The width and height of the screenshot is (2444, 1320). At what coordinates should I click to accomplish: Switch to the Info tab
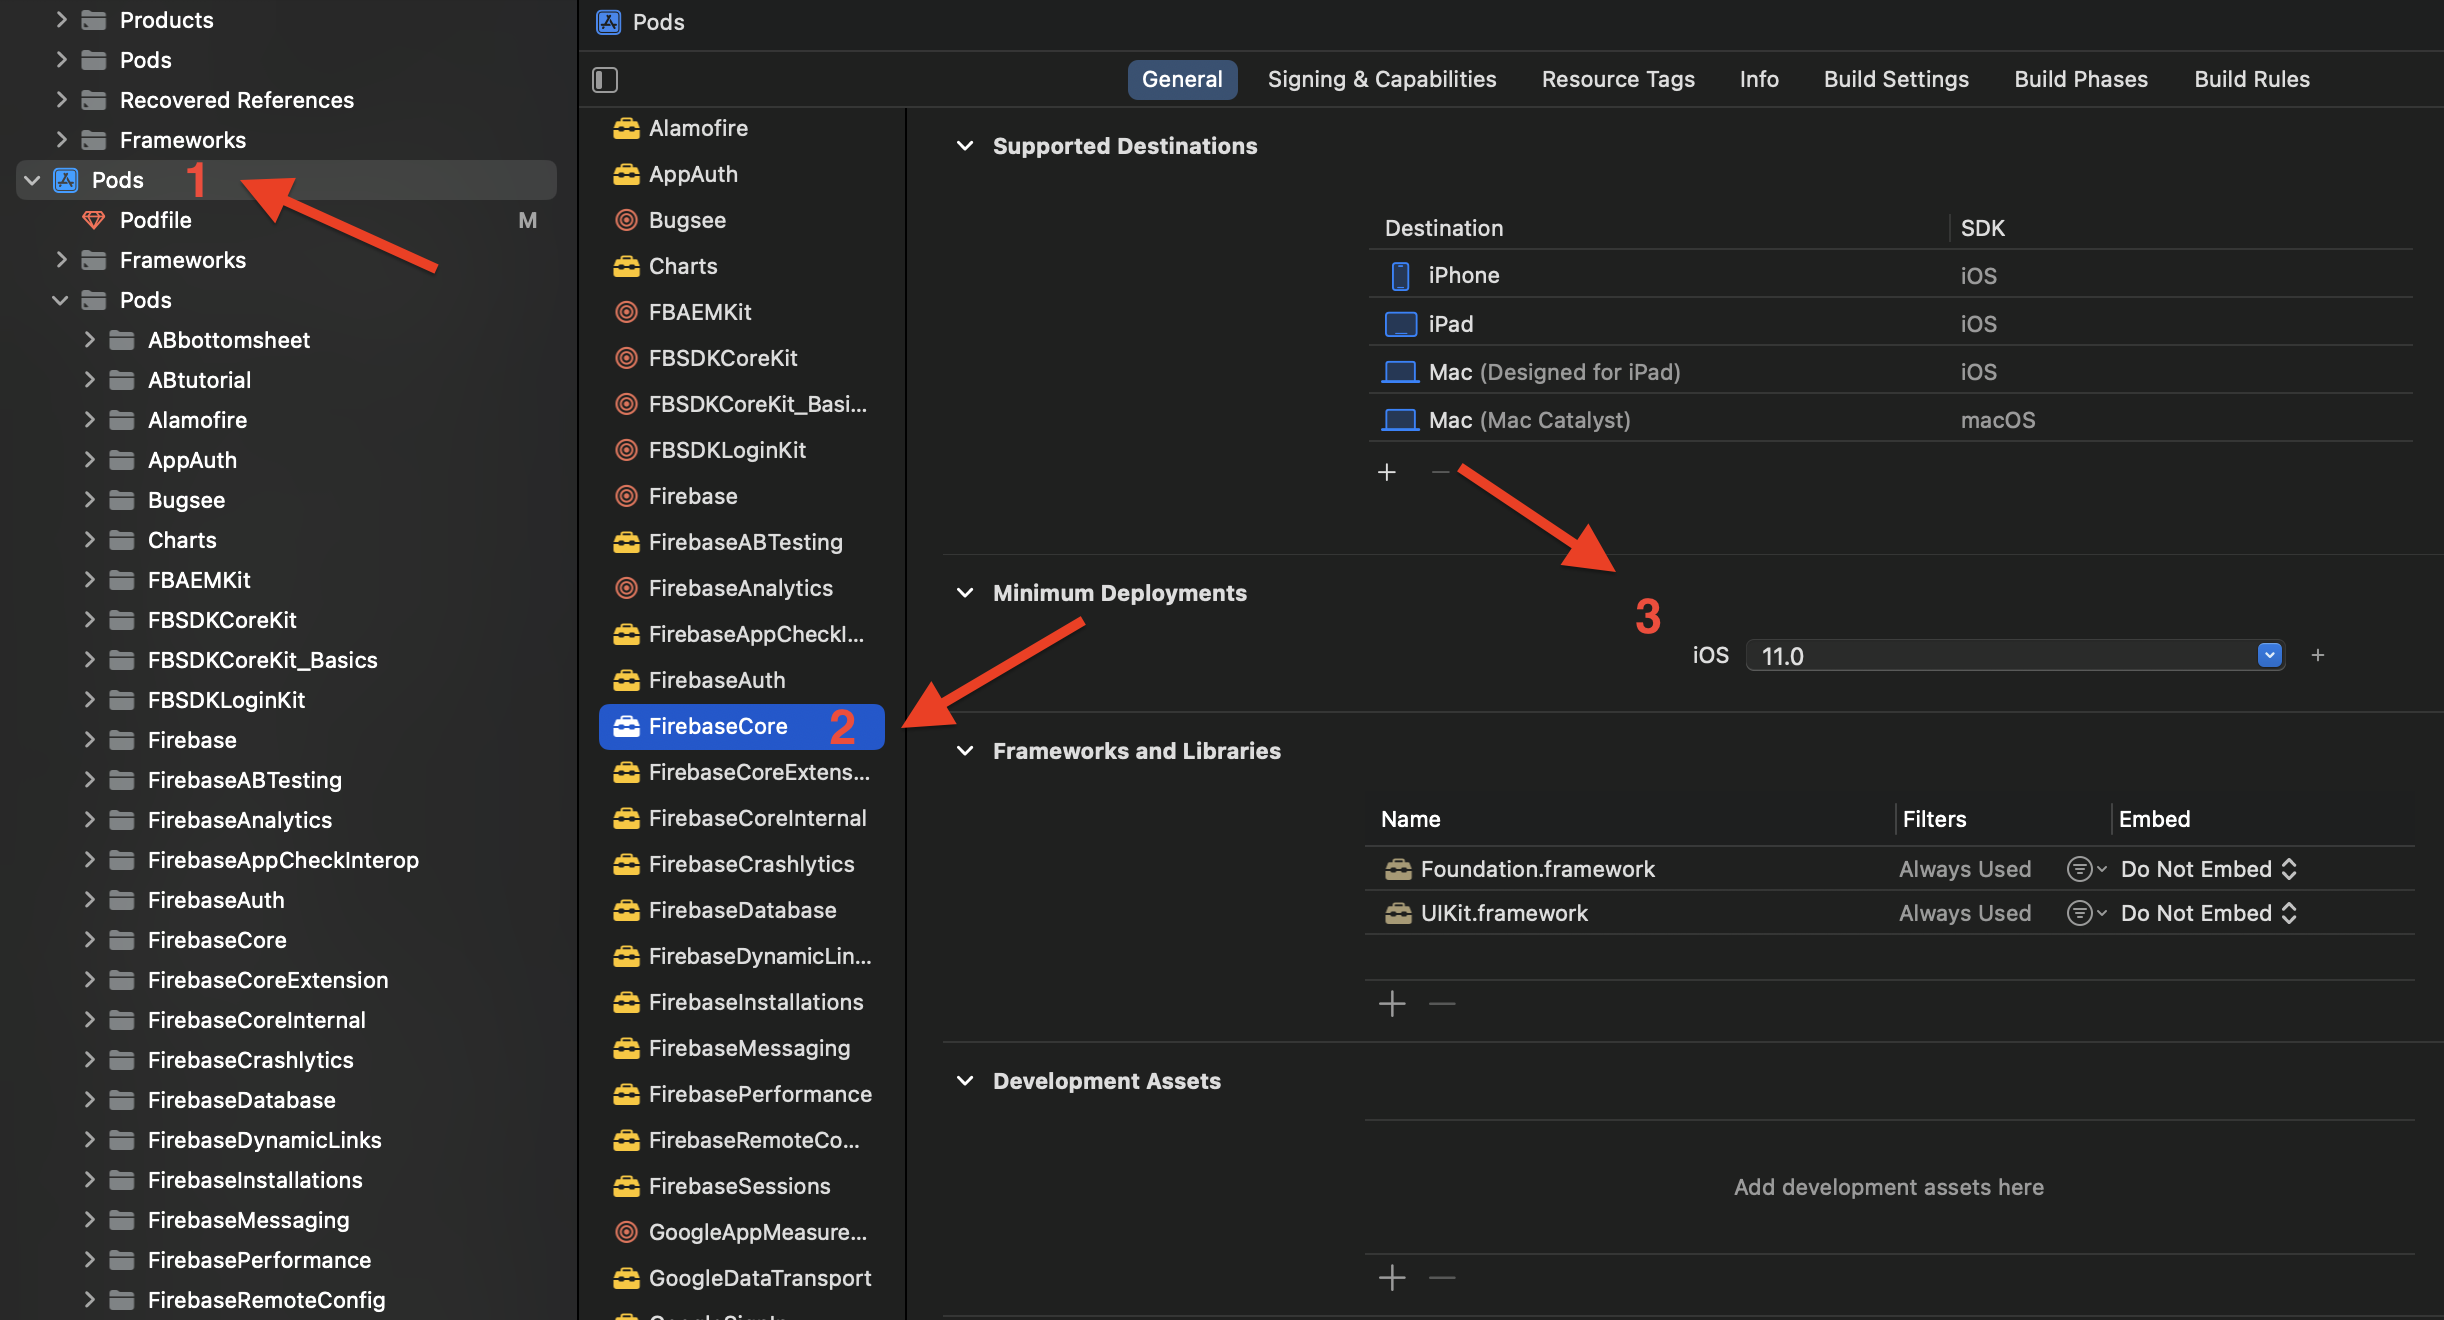click(1759, 79)
